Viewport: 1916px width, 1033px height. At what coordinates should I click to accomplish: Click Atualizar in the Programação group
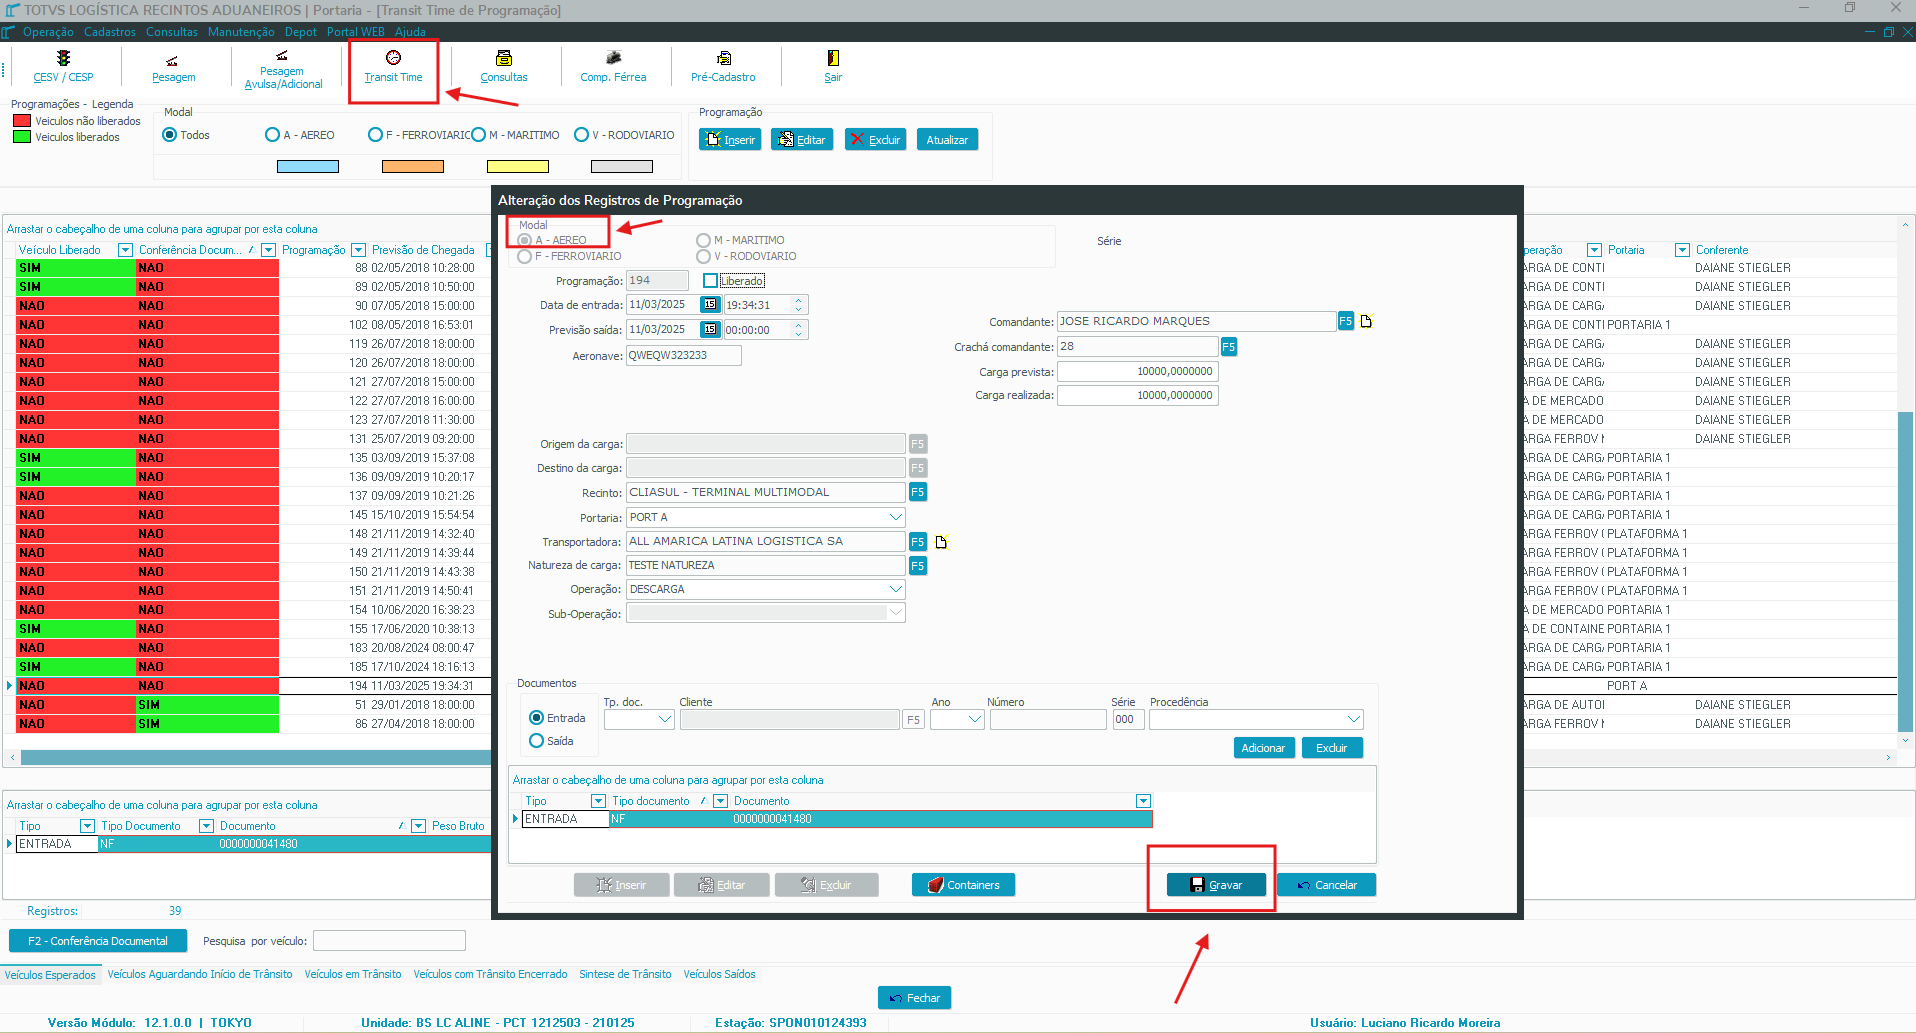click(x=947, y=140)
